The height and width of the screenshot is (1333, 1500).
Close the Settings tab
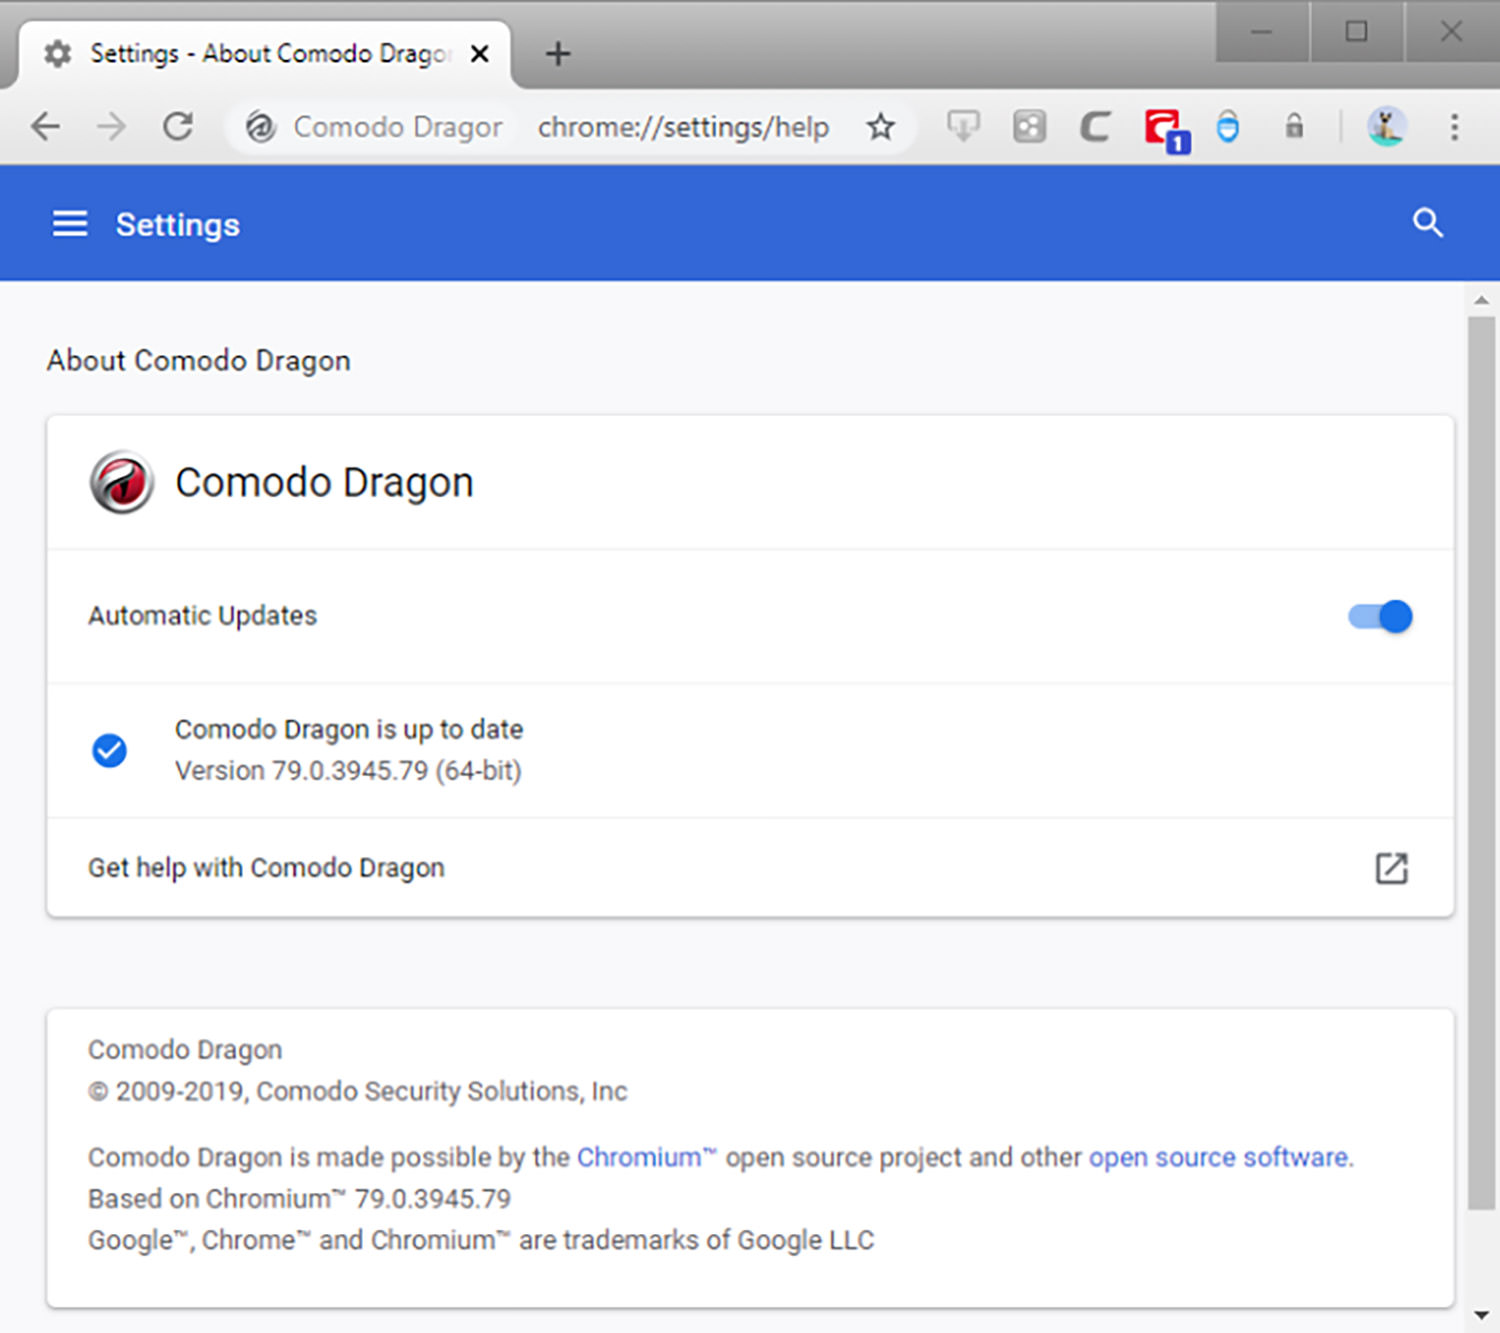[480, 54]
